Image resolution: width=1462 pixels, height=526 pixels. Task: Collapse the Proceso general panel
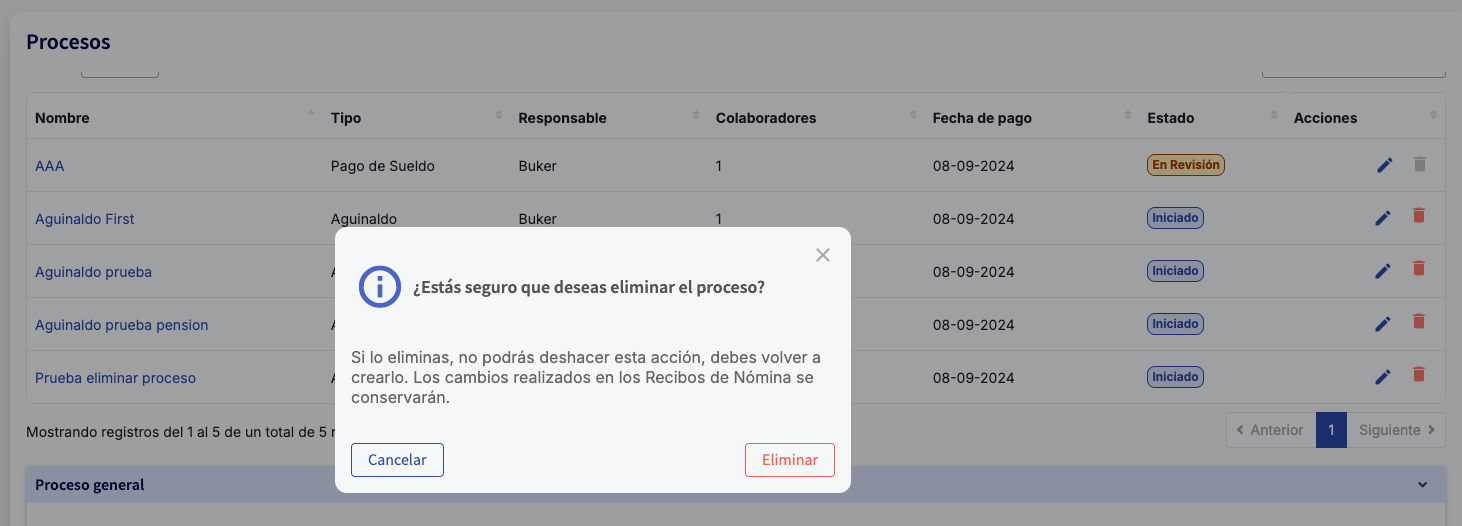click(x=1422, y=485)
